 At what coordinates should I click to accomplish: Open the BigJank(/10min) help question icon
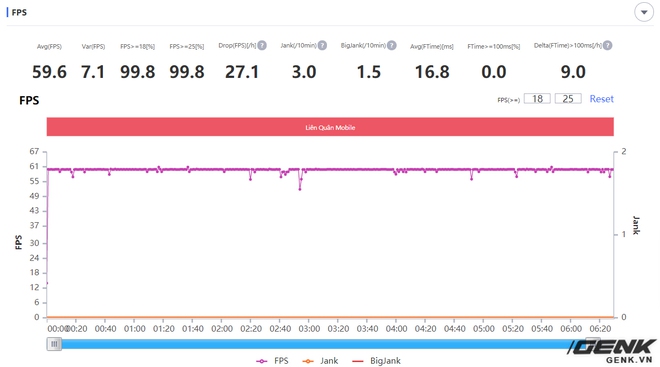point(391,45)
